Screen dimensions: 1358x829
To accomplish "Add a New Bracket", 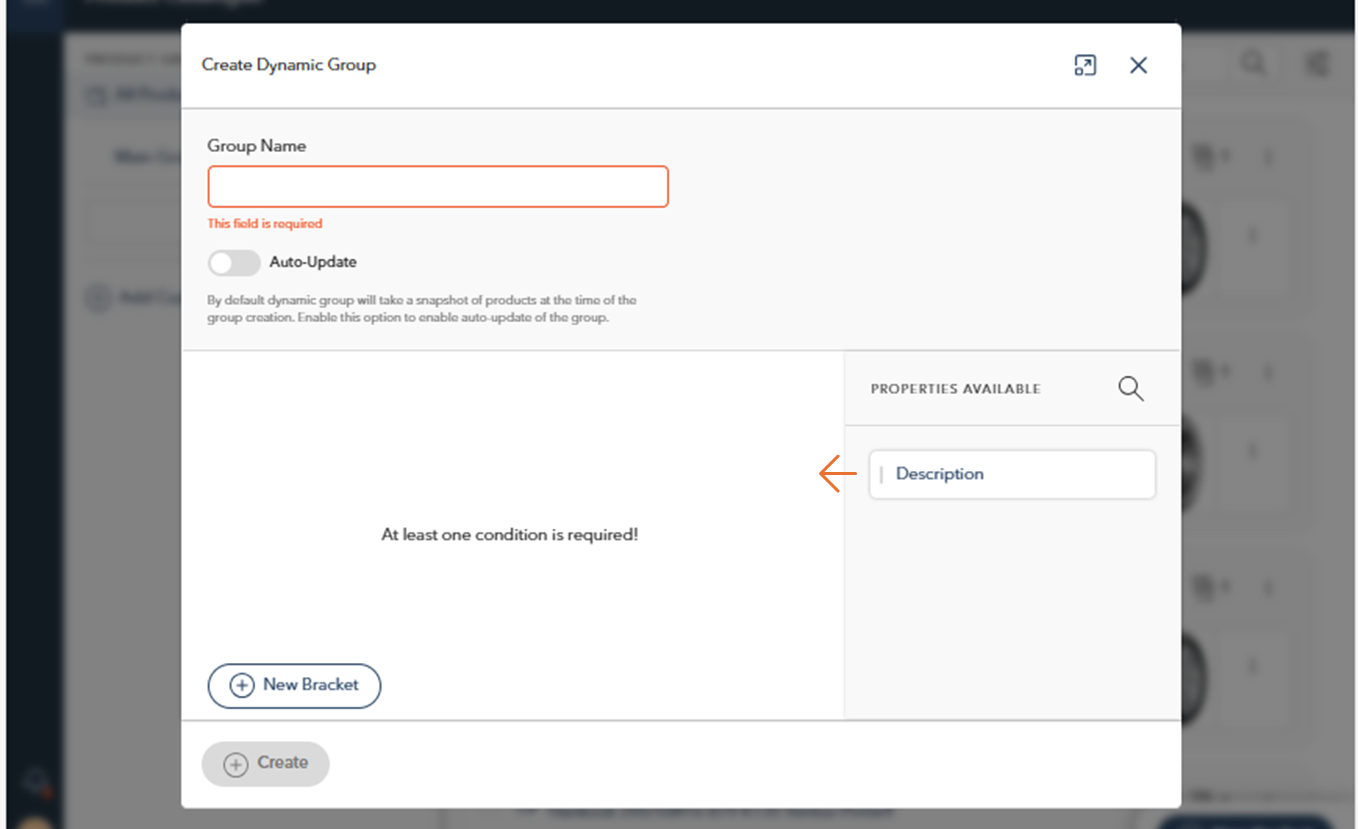I will (294, 685).
